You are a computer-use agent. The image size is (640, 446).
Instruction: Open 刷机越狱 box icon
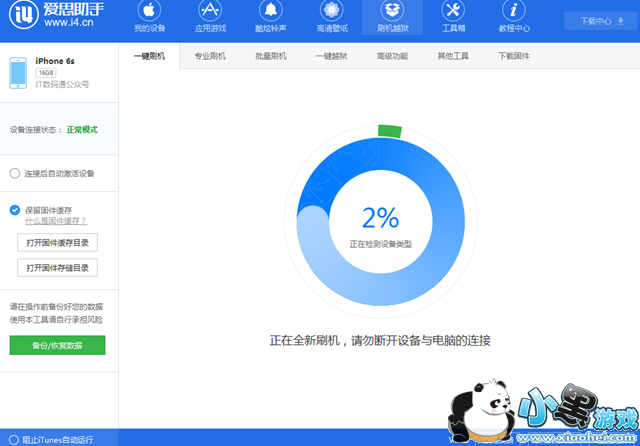(x=392, y=10)
